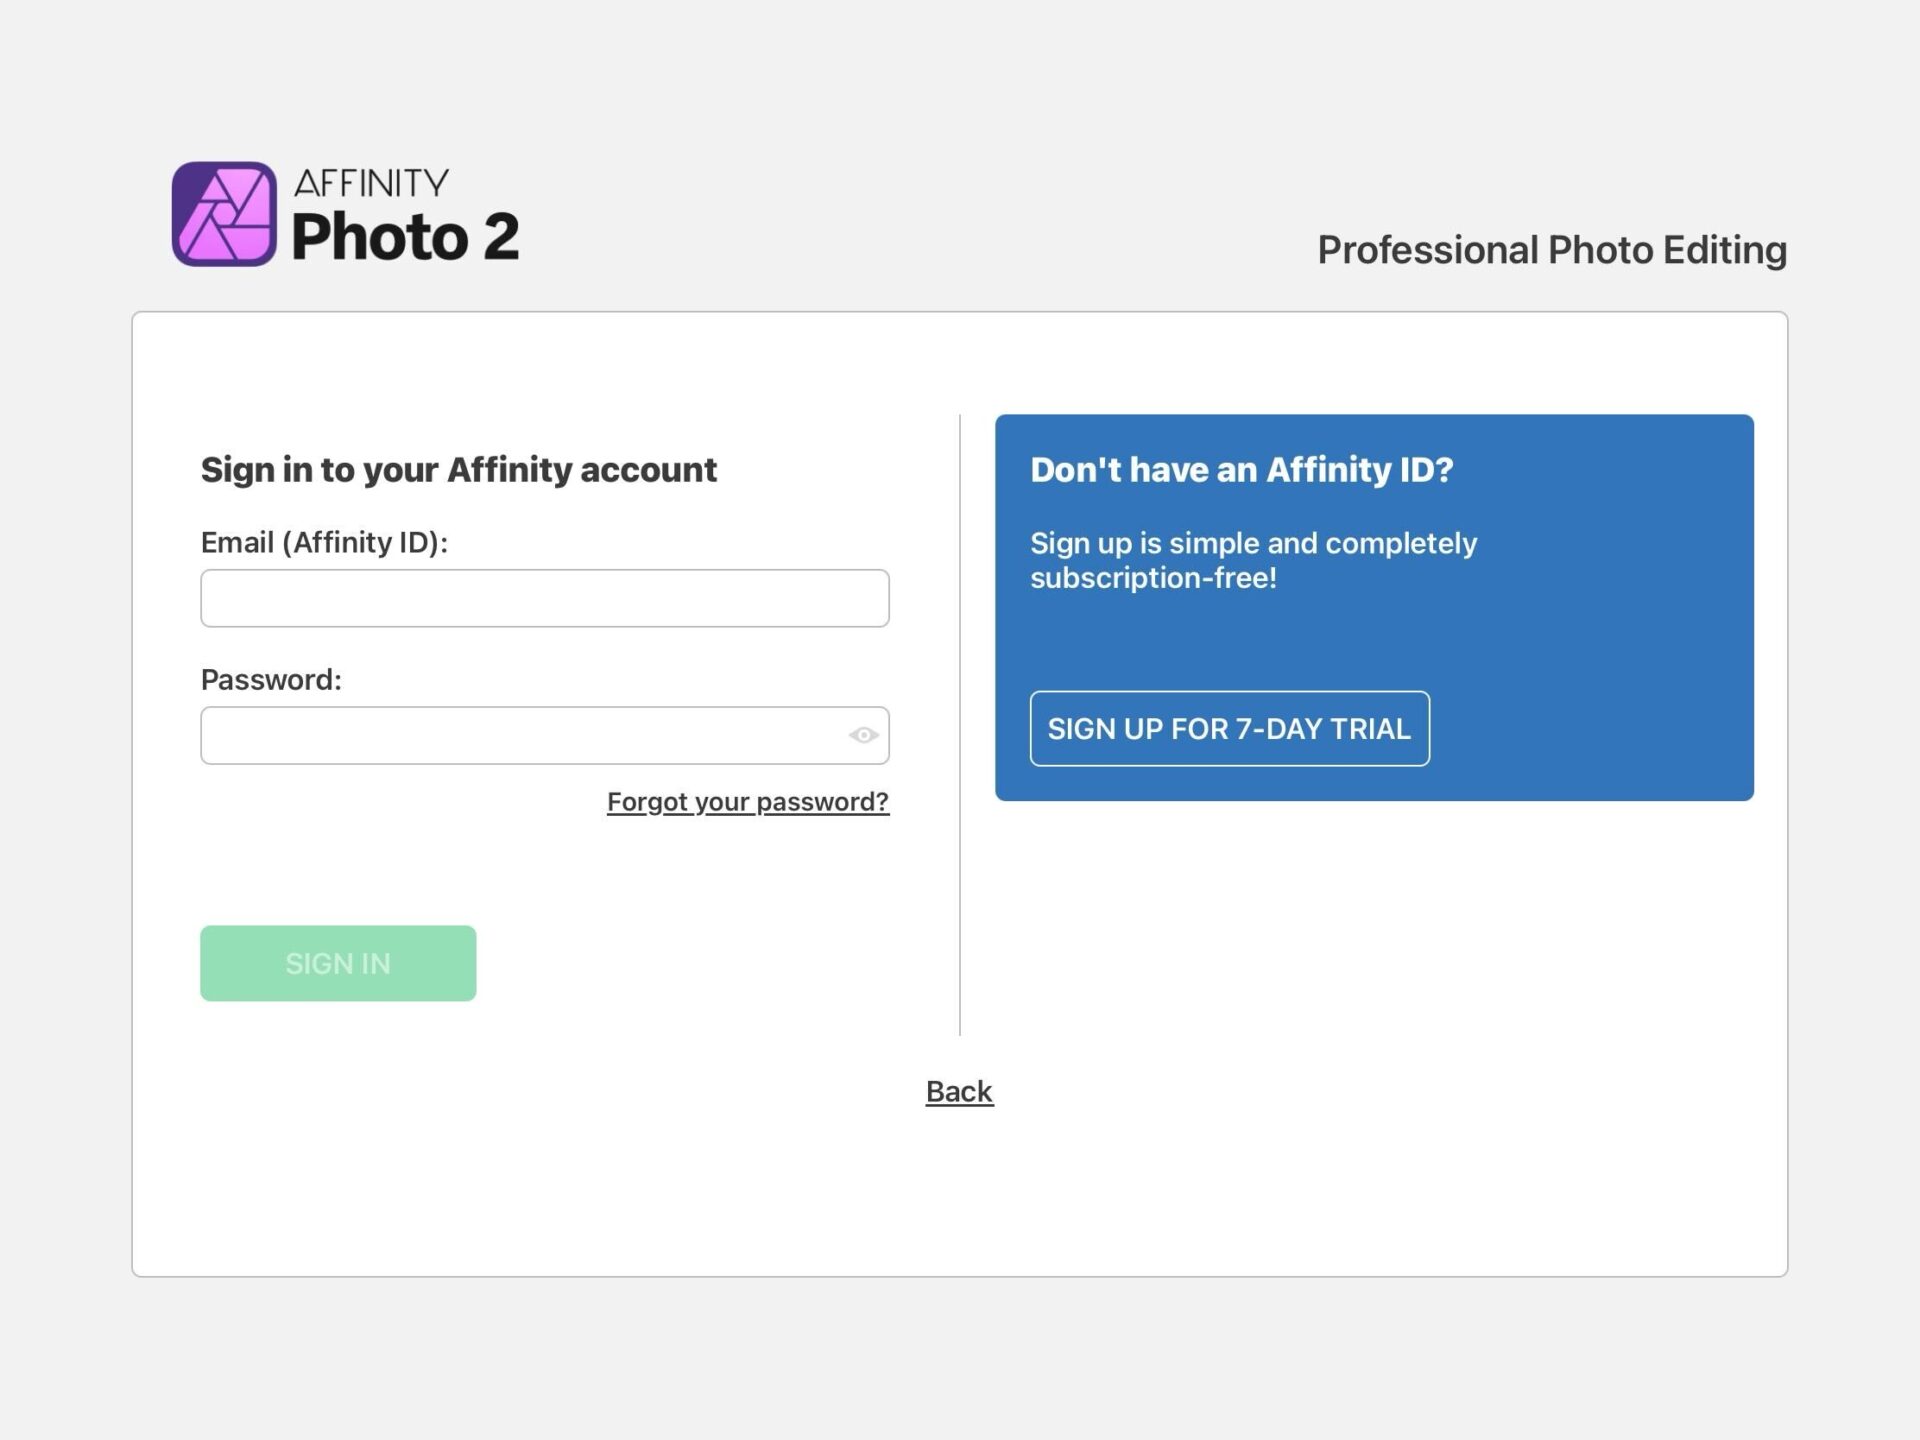Click into the Email (Affinity ID) input field
This screenshot has height=1440, width=1920.
click(544, 598)
